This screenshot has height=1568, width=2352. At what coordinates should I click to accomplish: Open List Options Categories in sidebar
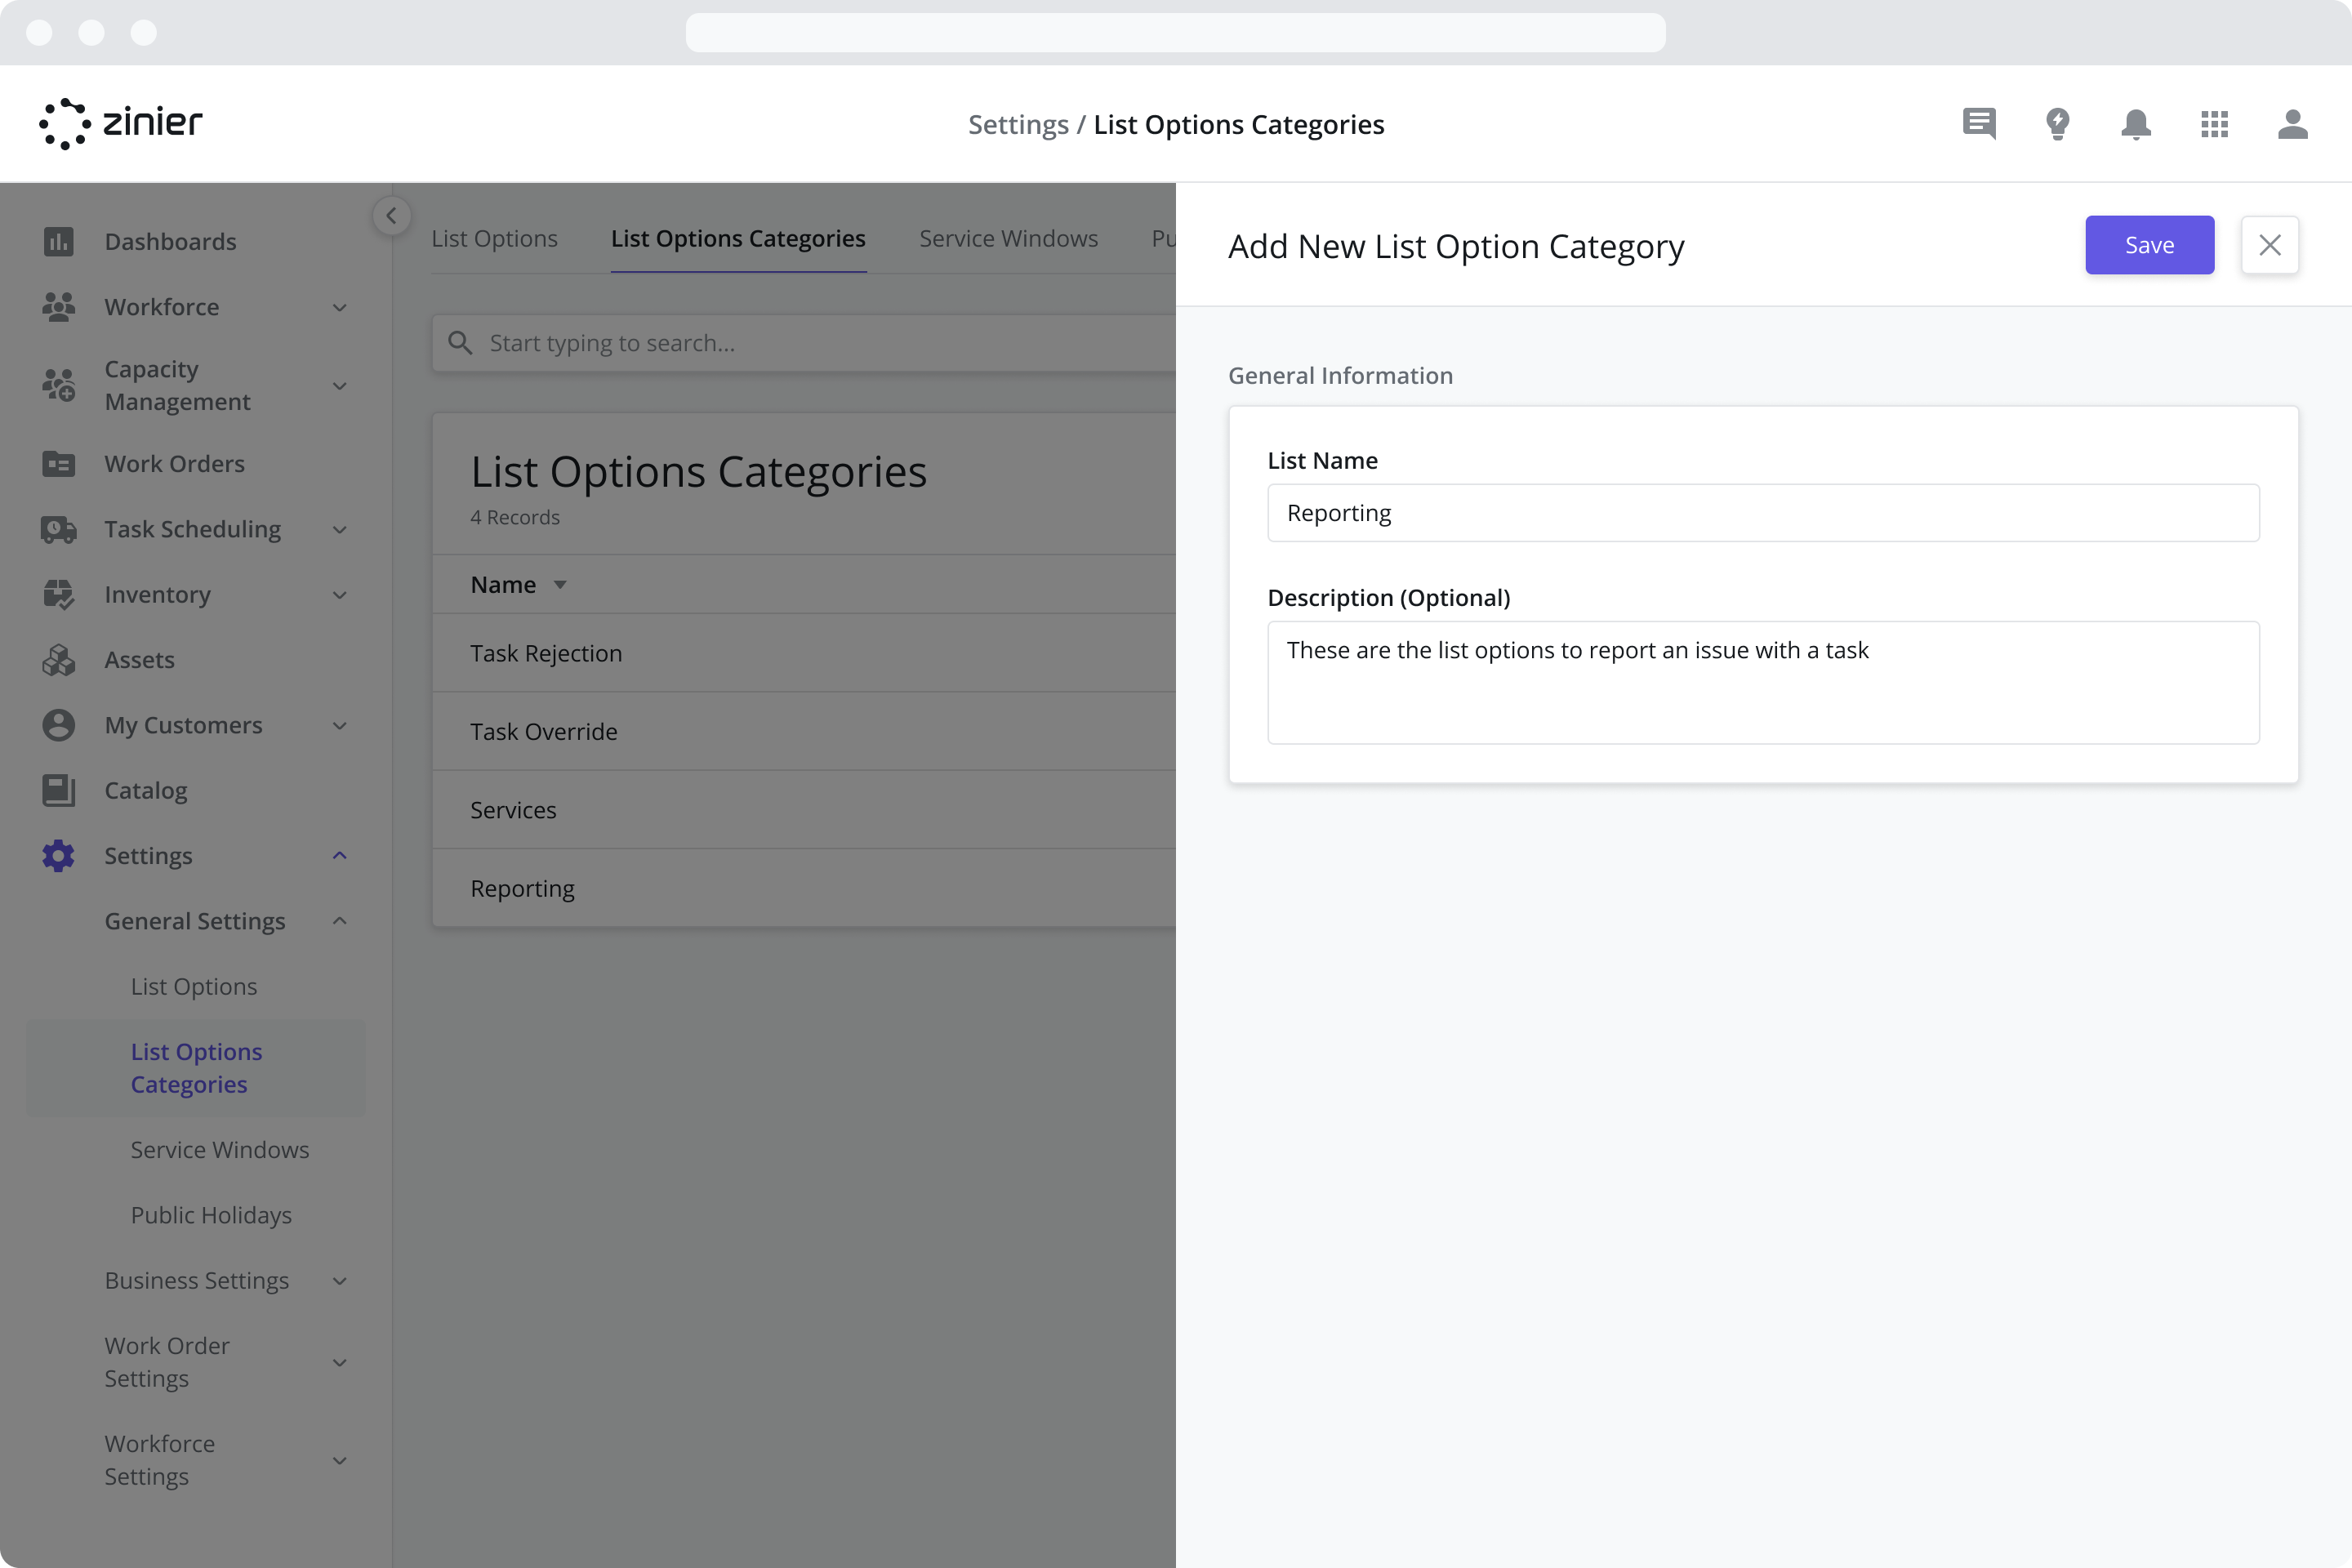(x=196, y=1068)
